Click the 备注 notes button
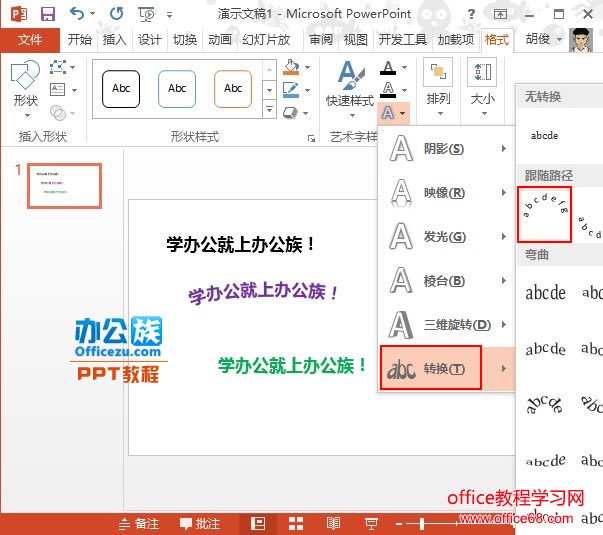This screenshot has width=603, height=535. tap(138, 523)
